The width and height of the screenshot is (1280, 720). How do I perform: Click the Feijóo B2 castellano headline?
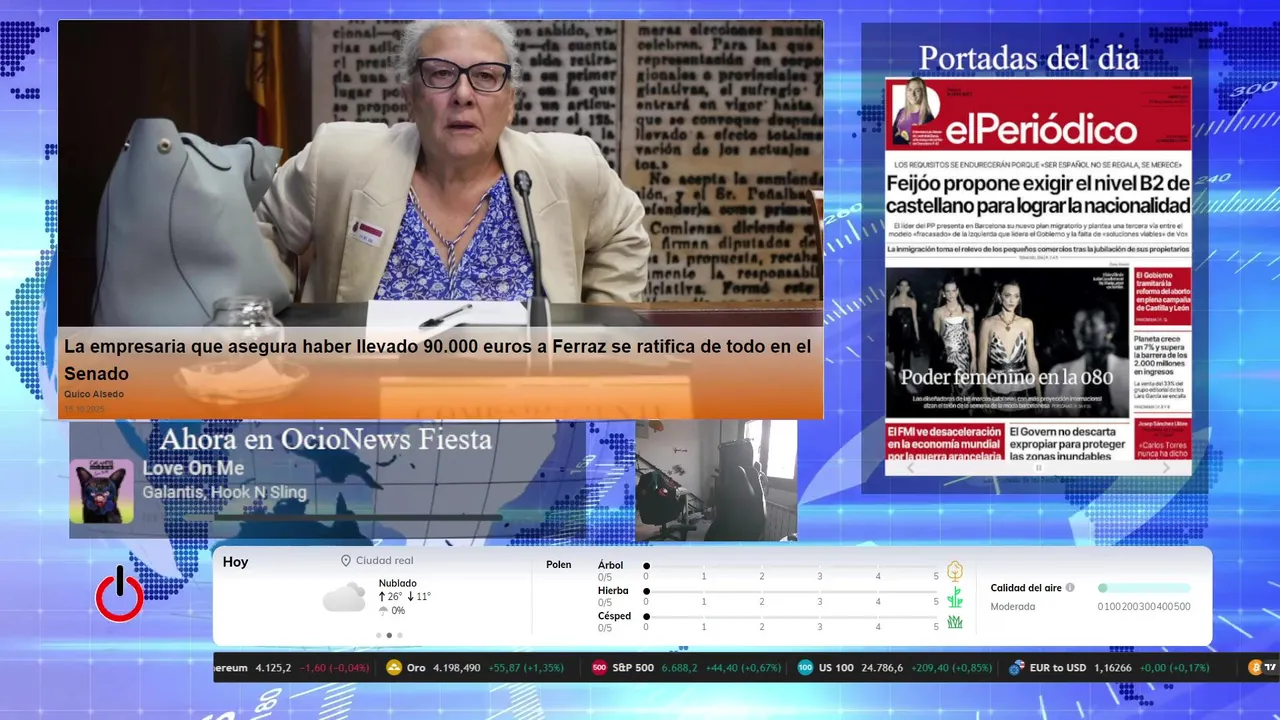pyautogui.click(x=1038, y=195)
